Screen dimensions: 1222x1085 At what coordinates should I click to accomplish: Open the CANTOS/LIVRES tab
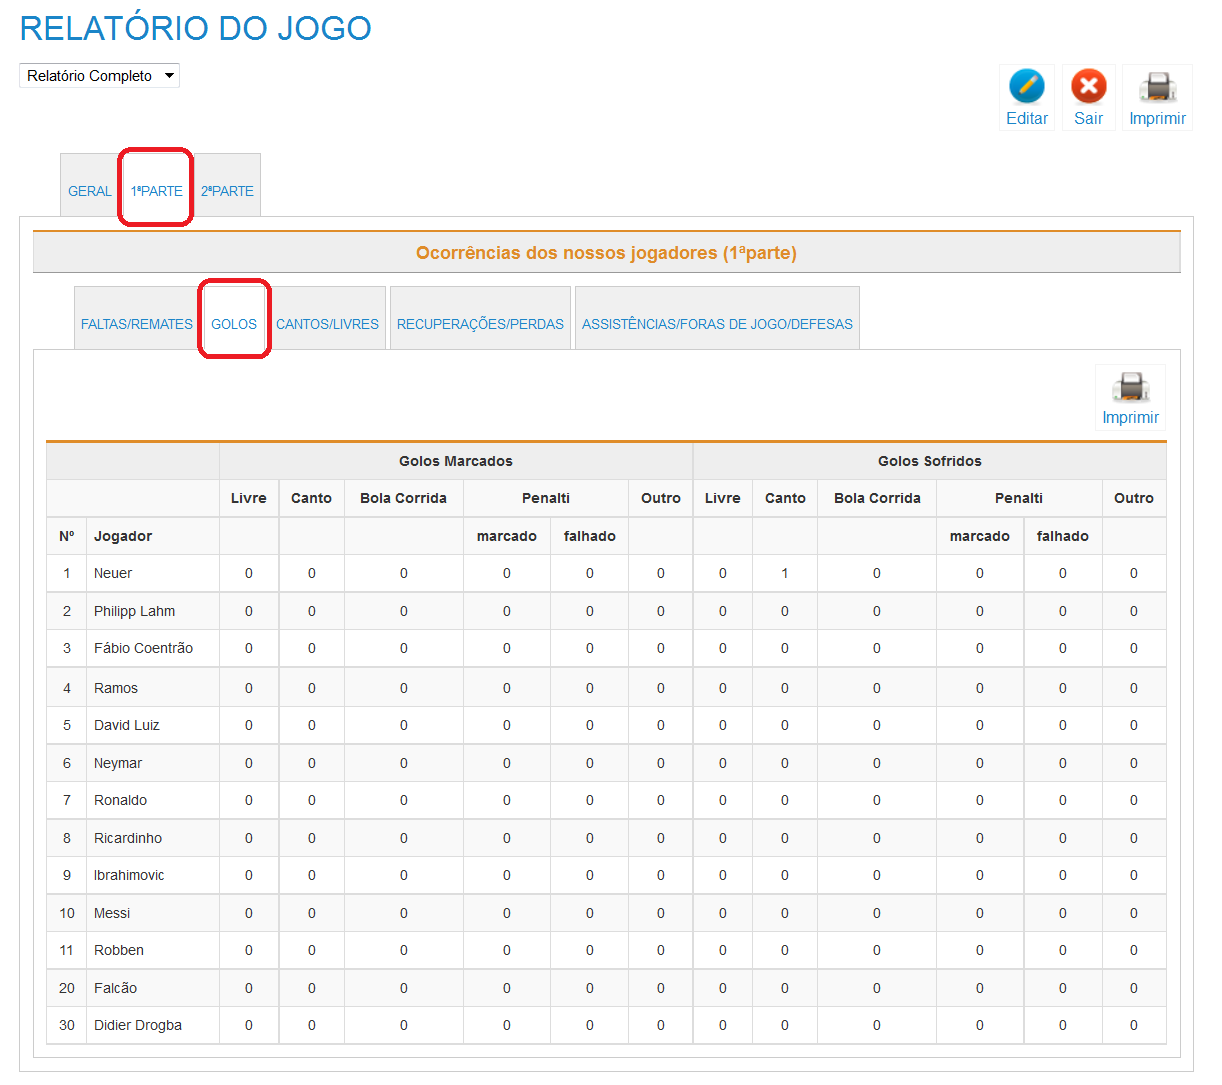click(327, 324)
